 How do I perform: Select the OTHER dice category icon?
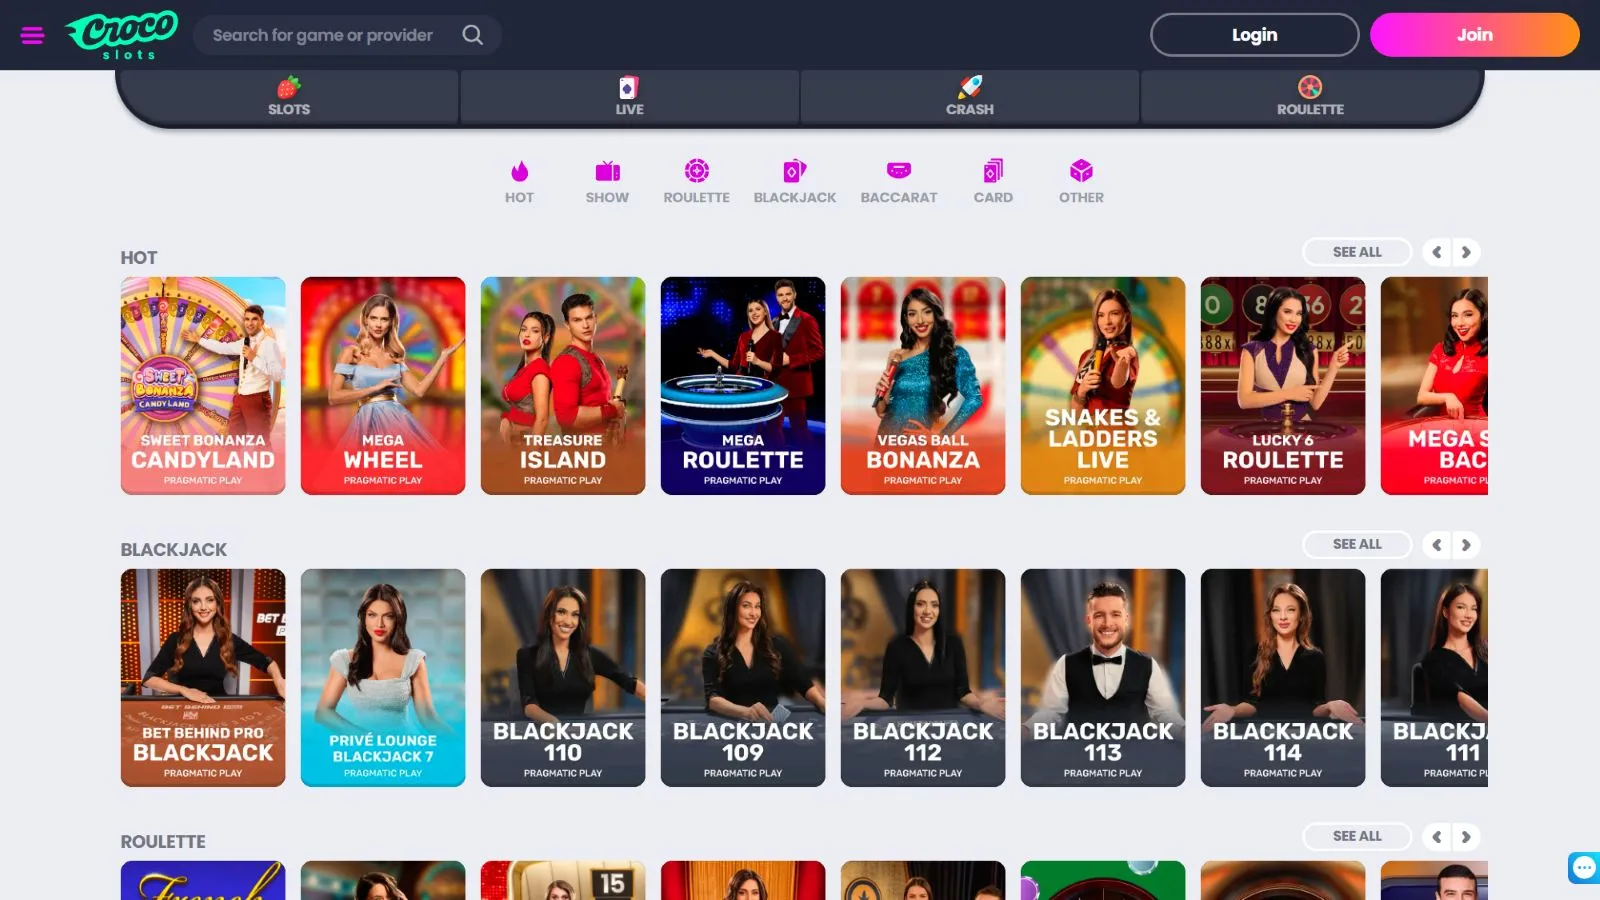click(1081, 171)
